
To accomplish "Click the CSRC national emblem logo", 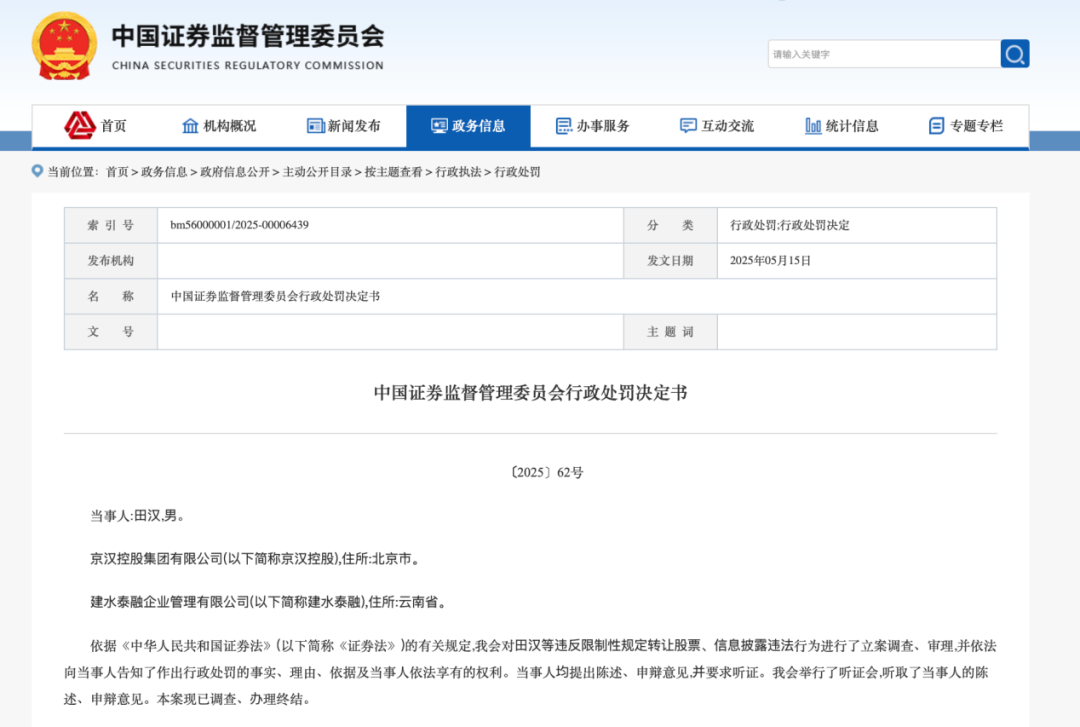I will (x=65, y=47).
